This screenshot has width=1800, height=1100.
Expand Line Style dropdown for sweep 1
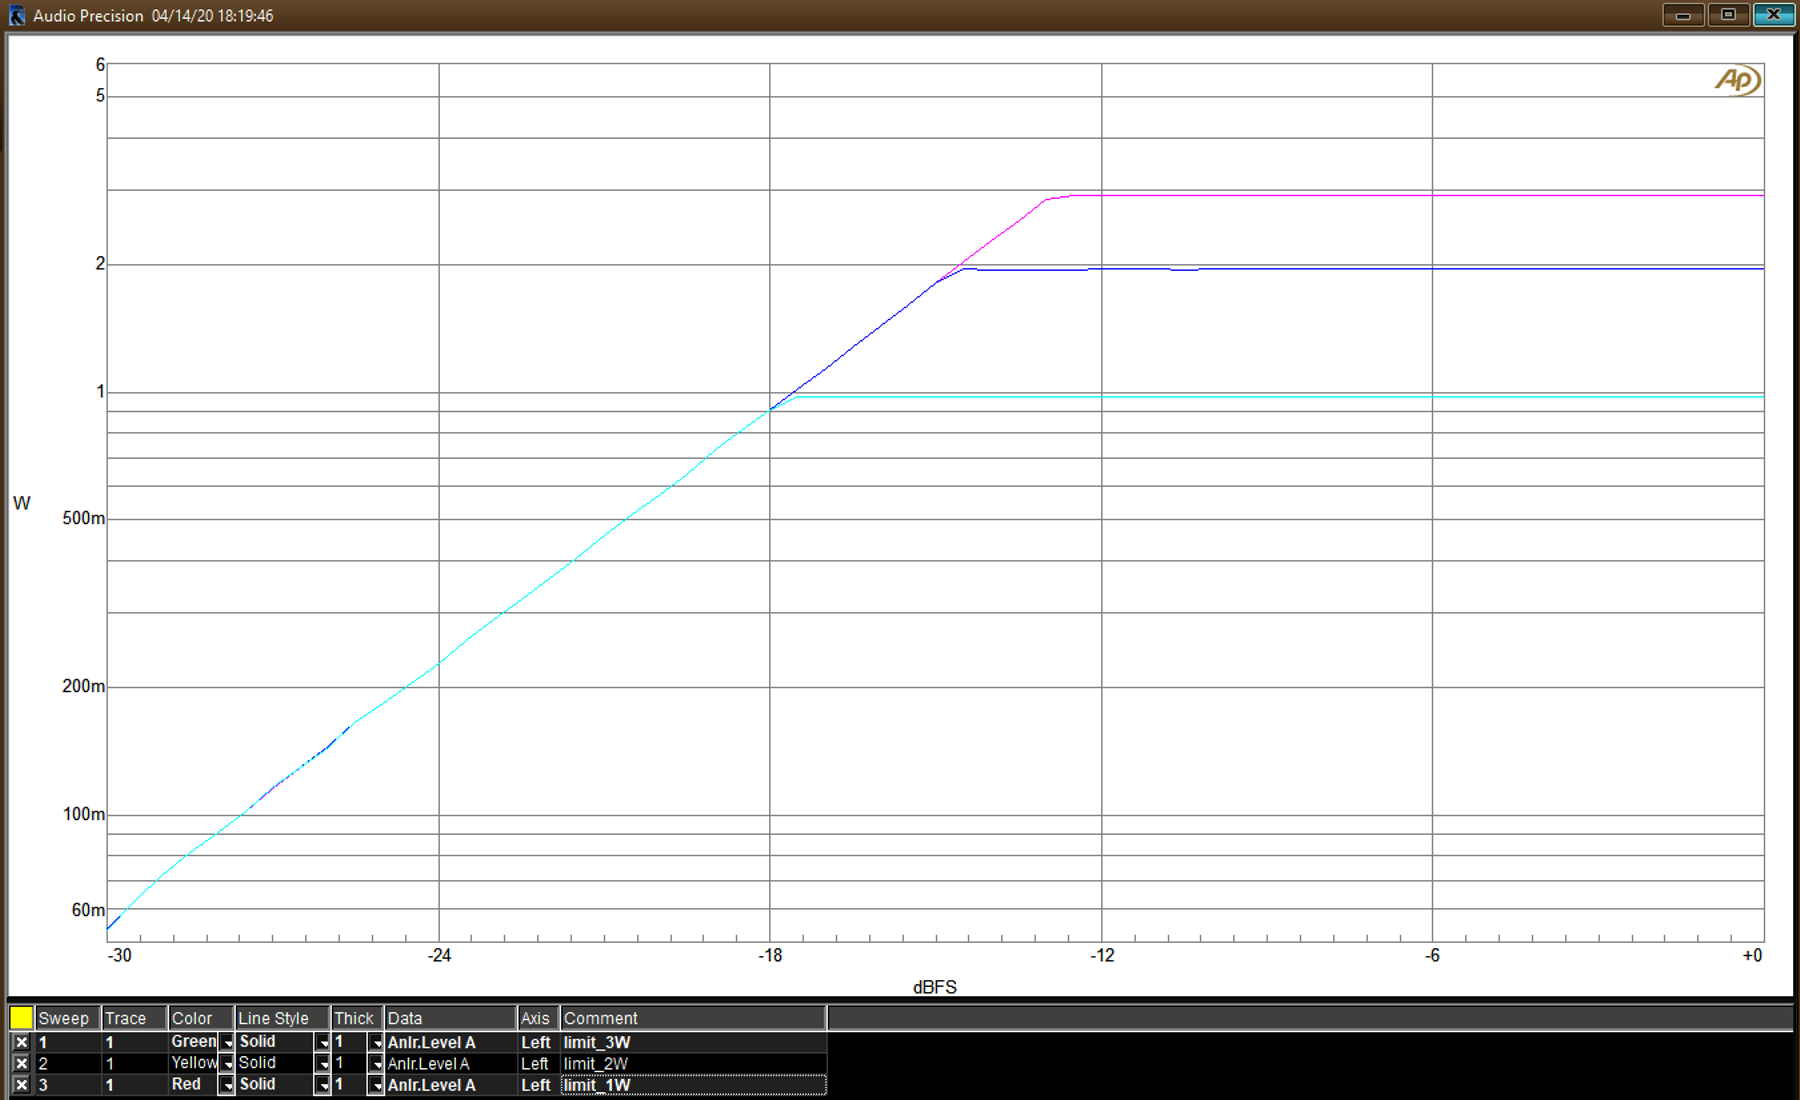(322, 1042)
